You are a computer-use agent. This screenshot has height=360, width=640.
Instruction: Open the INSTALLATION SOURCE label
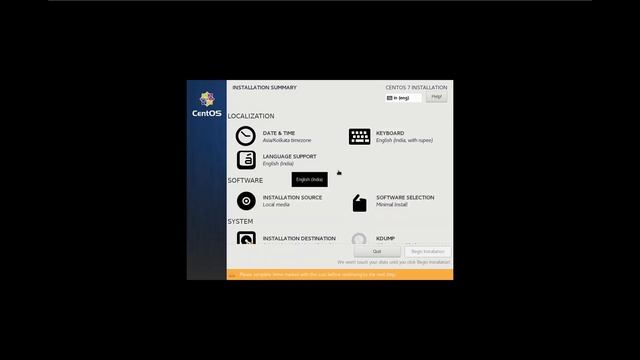pos(292,197)
